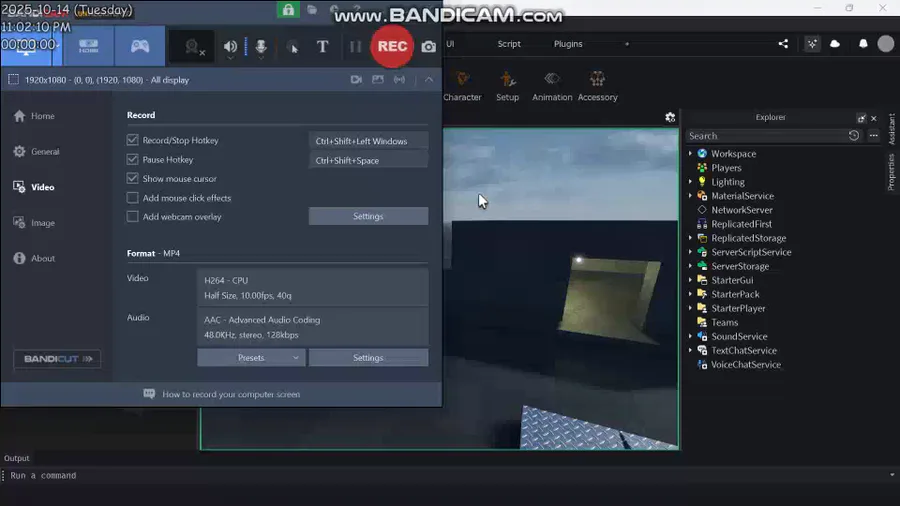
Task: Click the Setup tool in Studio ribbon
Action: point(507,86)
